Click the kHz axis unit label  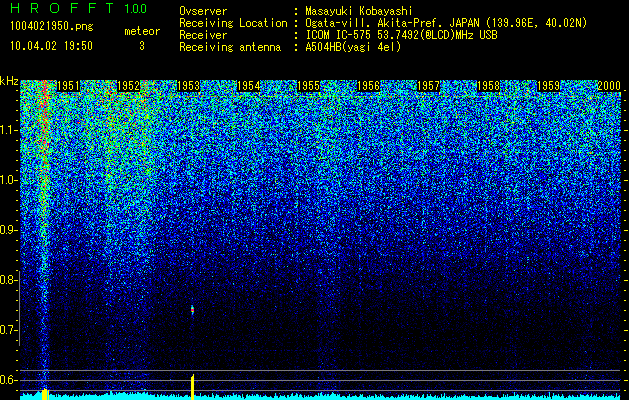[x=9, y=81]
